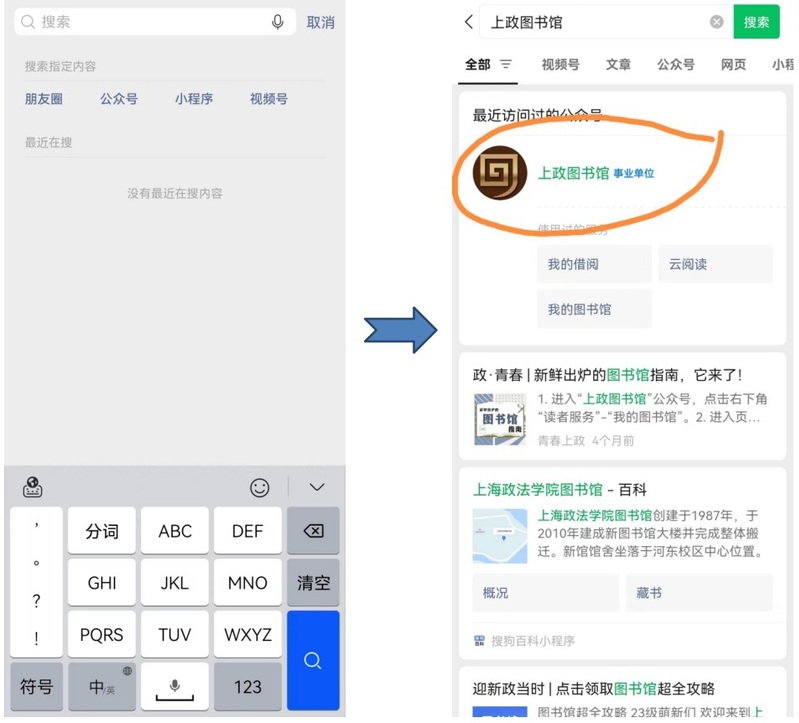Open 搜狗百科小程序 mini program link
Screen dimensions: 799x723
point(524,640)
